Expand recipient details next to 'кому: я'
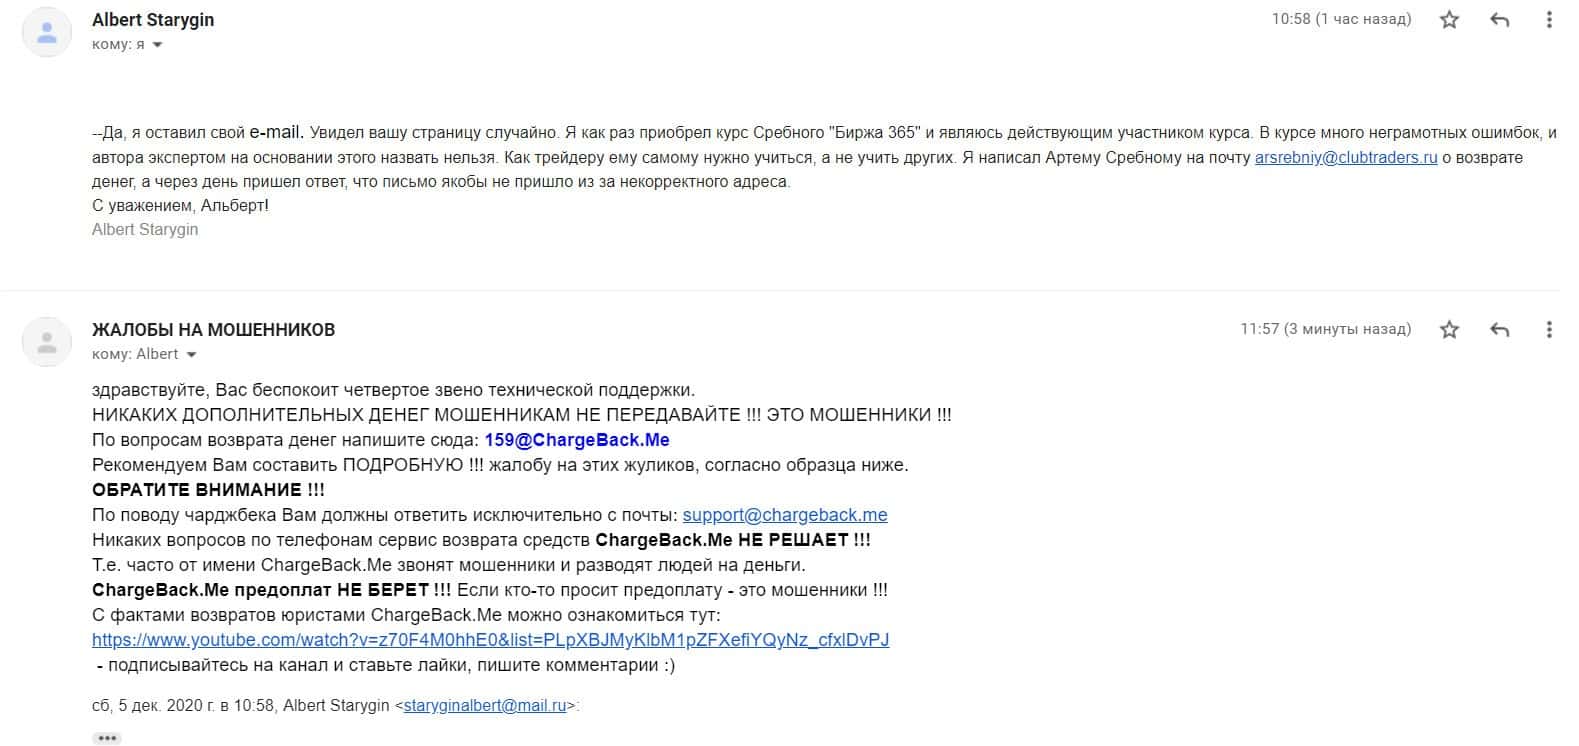1579x746 pixels. tap(157, 45)
